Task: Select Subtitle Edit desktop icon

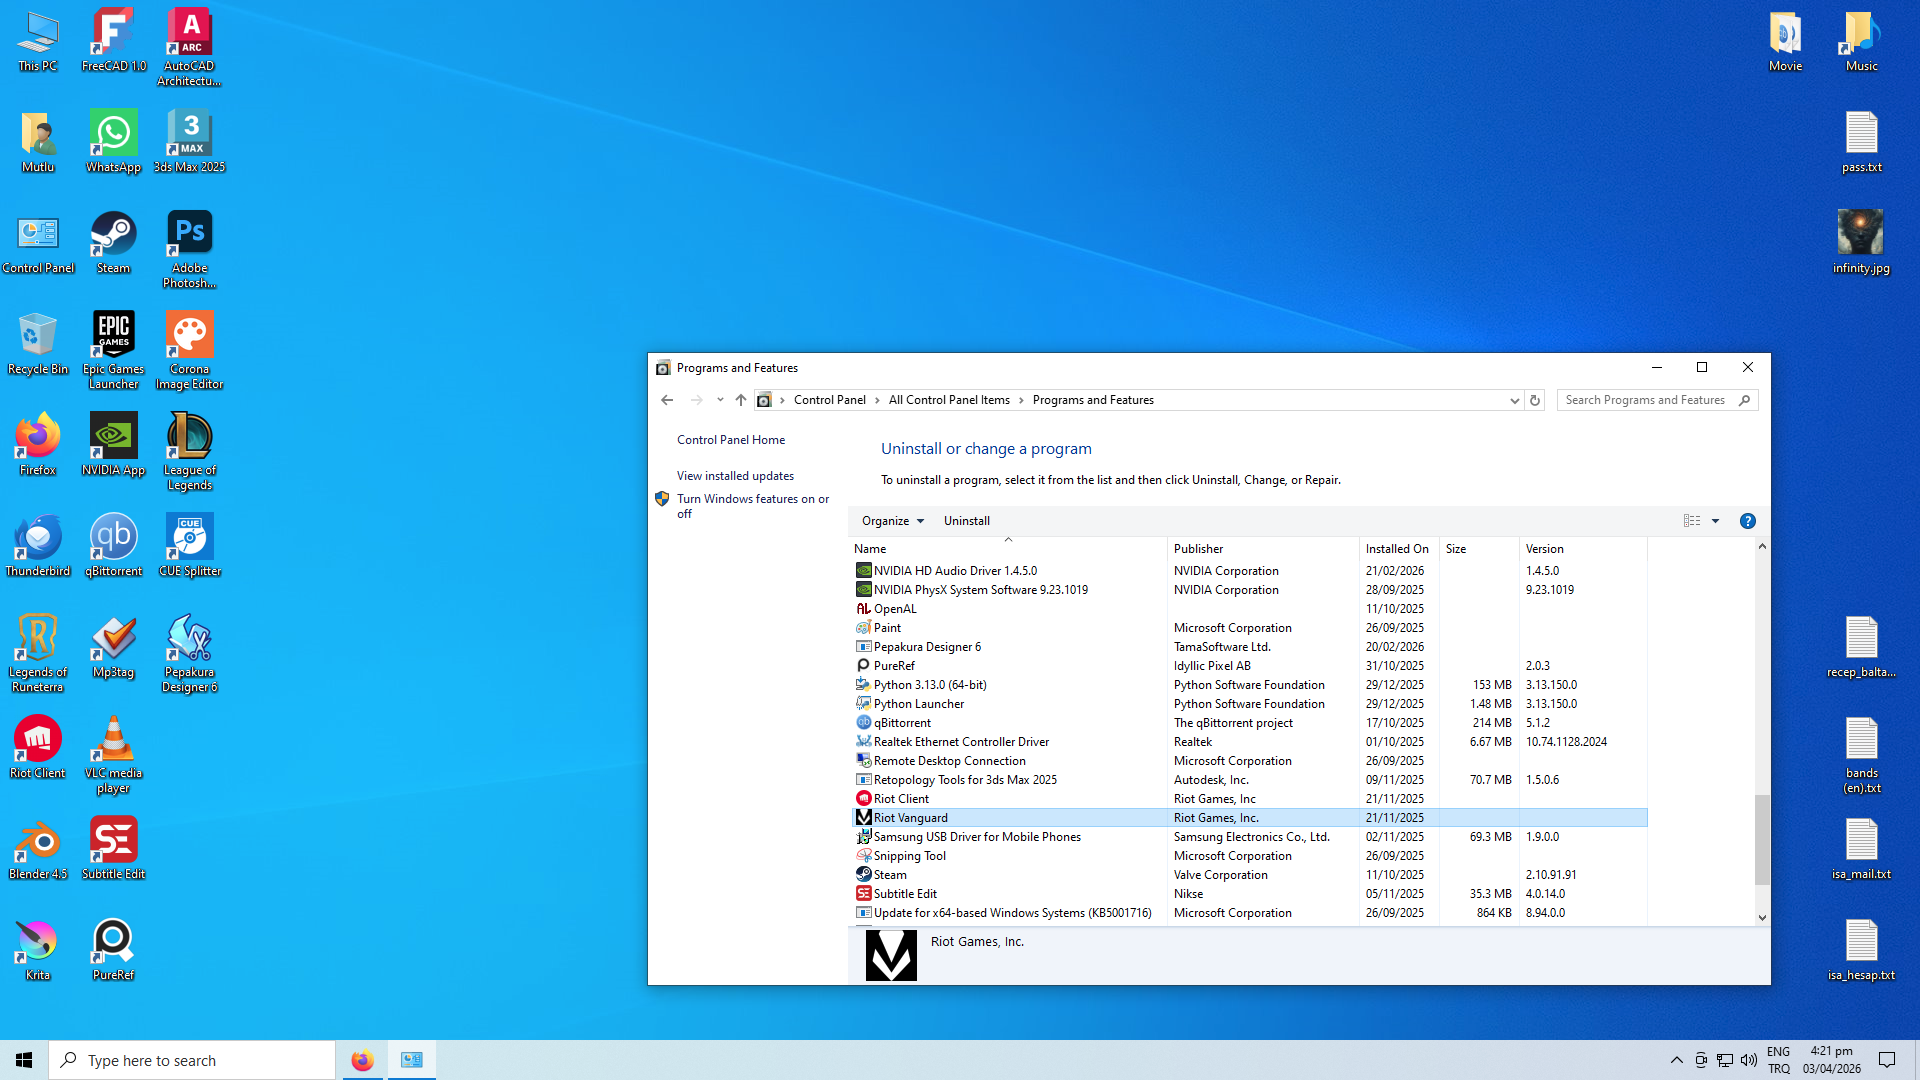Action: click(113, 849)
